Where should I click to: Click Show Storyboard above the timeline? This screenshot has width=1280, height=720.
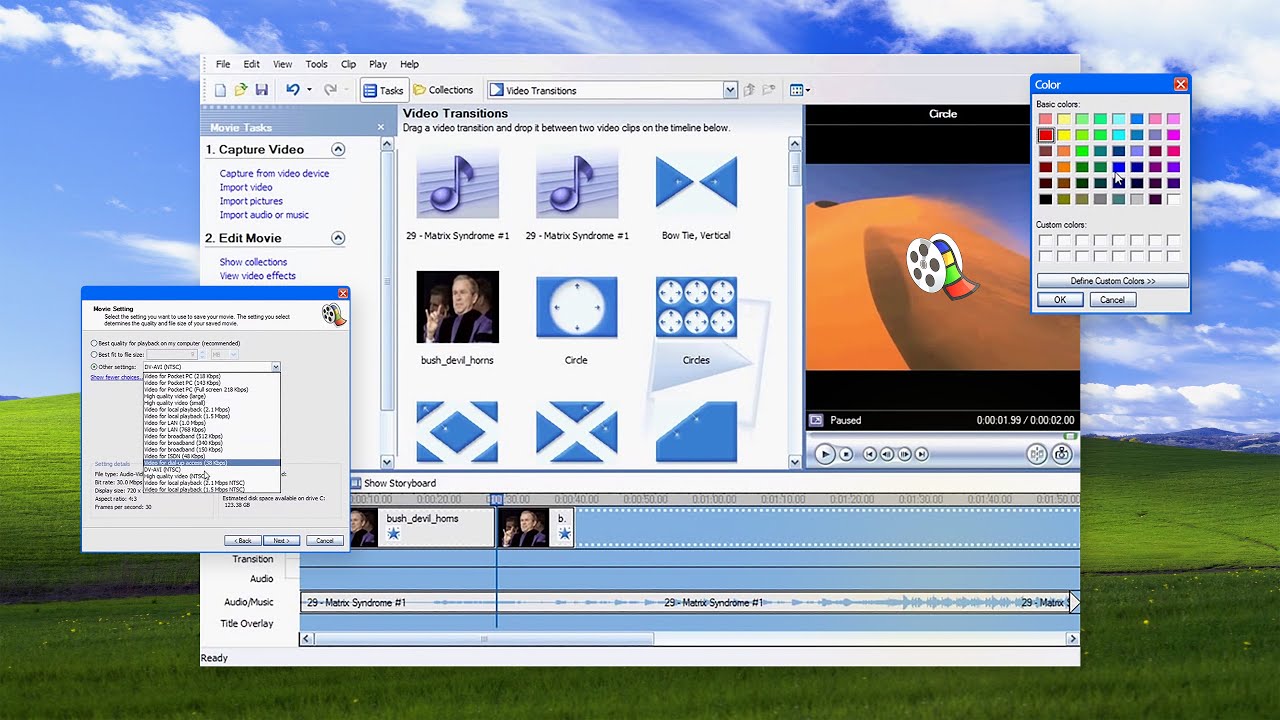click(x=394, y=483)
